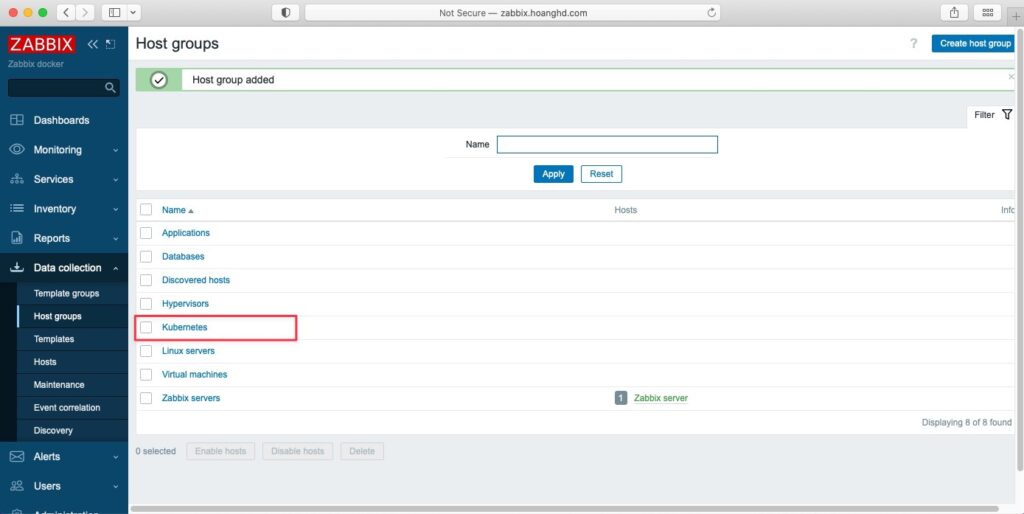
Task: Click the Safari privacy shield icon
Action: (x=285, y=12)
